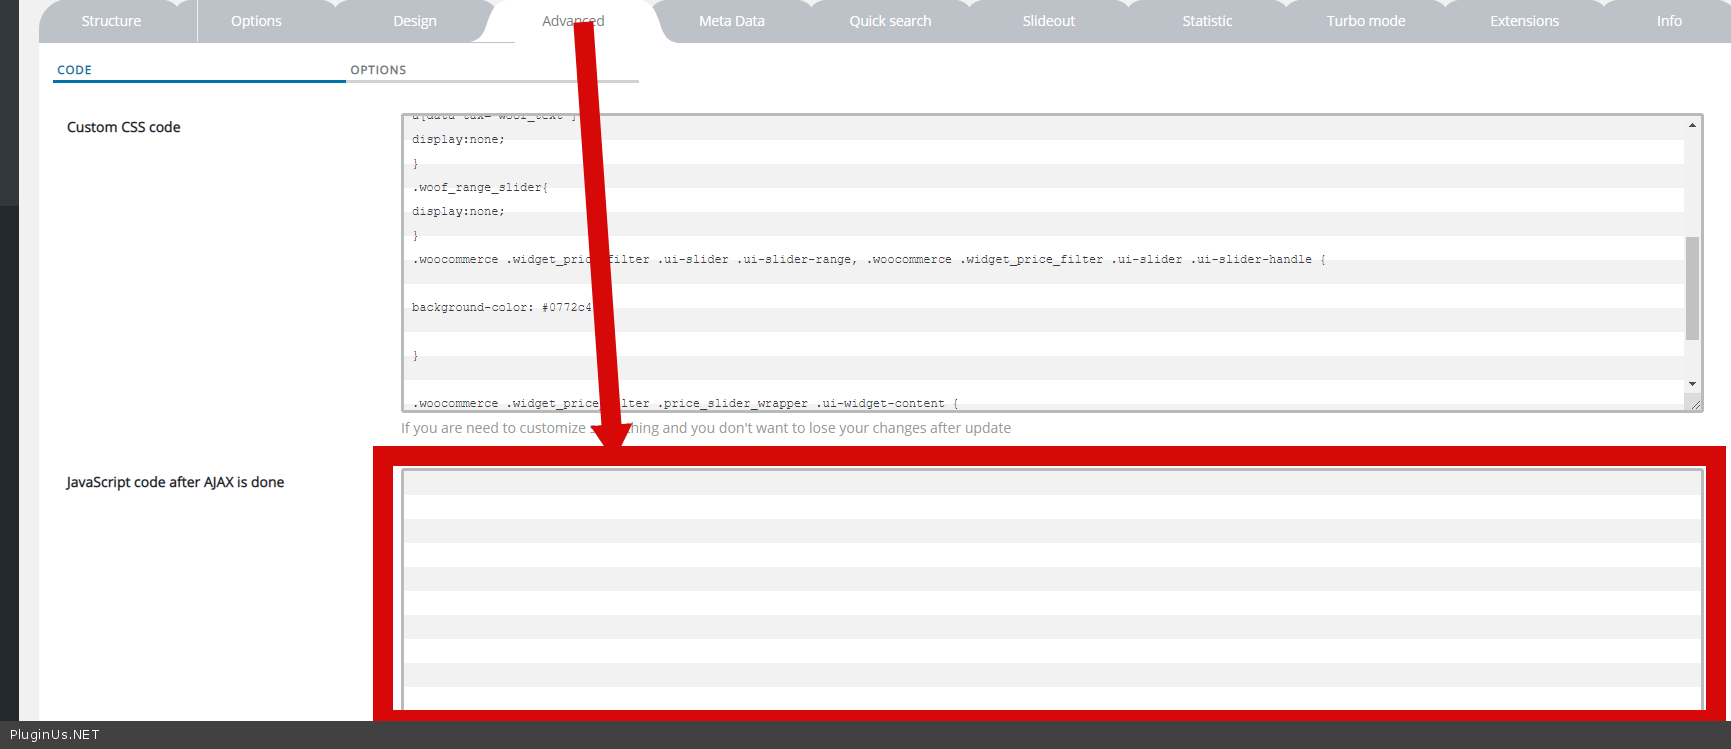Click the CSS textarea resize handle
Image resolution: width=1731 pixels, height=749 pixels.
pyautogui.click(x=1695, y=405)
